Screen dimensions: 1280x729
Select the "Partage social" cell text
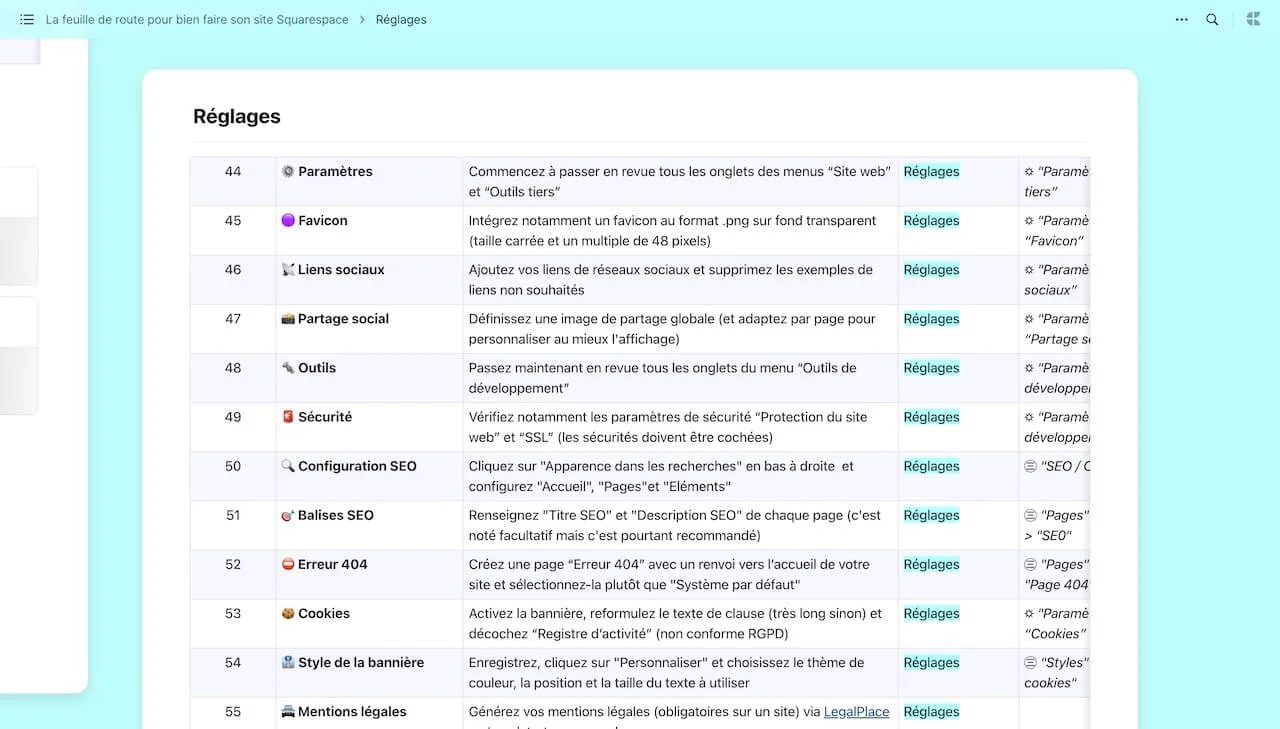[x=343, y=318]
